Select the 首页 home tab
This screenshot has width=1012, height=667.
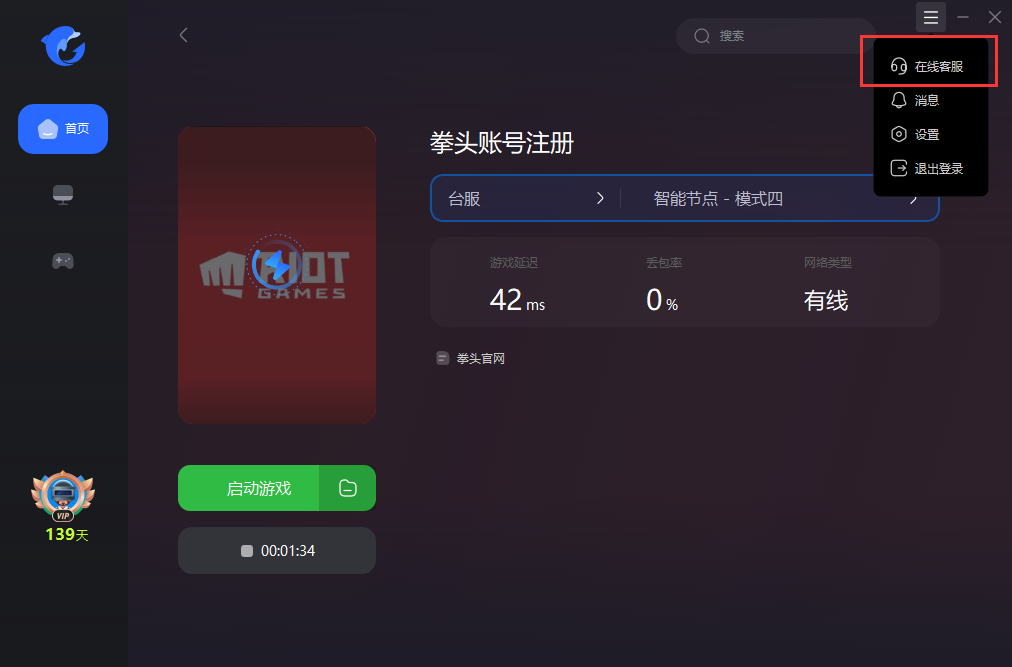(x=63, y=128)
